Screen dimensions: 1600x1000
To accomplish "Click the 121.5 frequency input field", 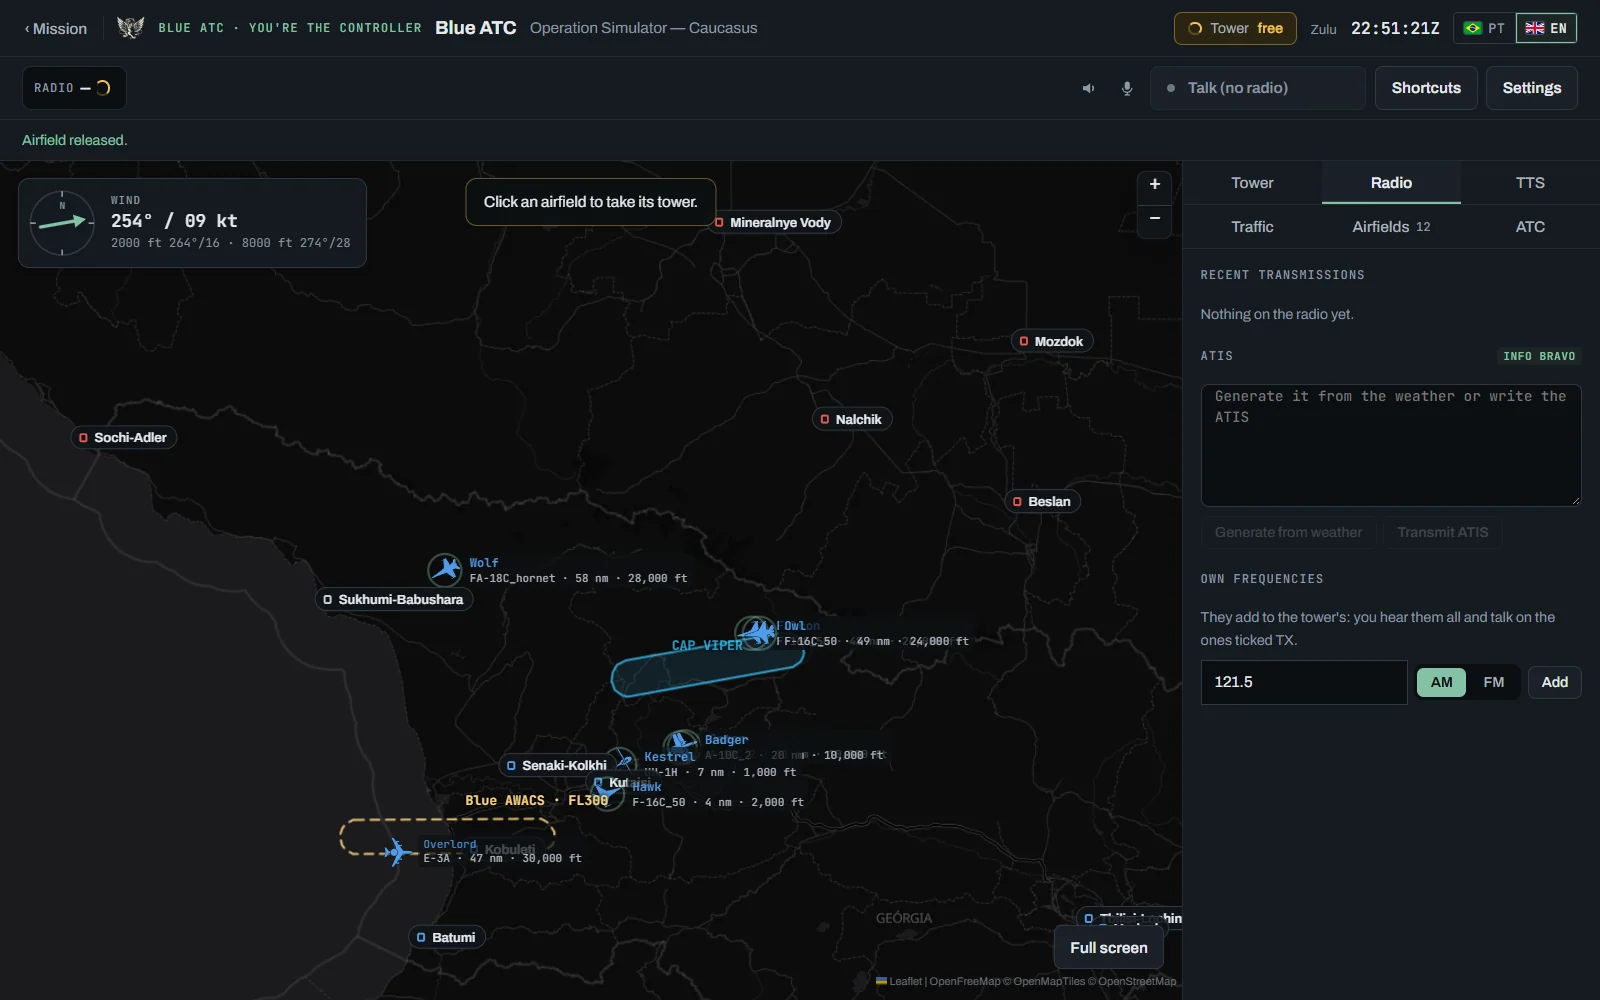I will tap(1304, 682).
